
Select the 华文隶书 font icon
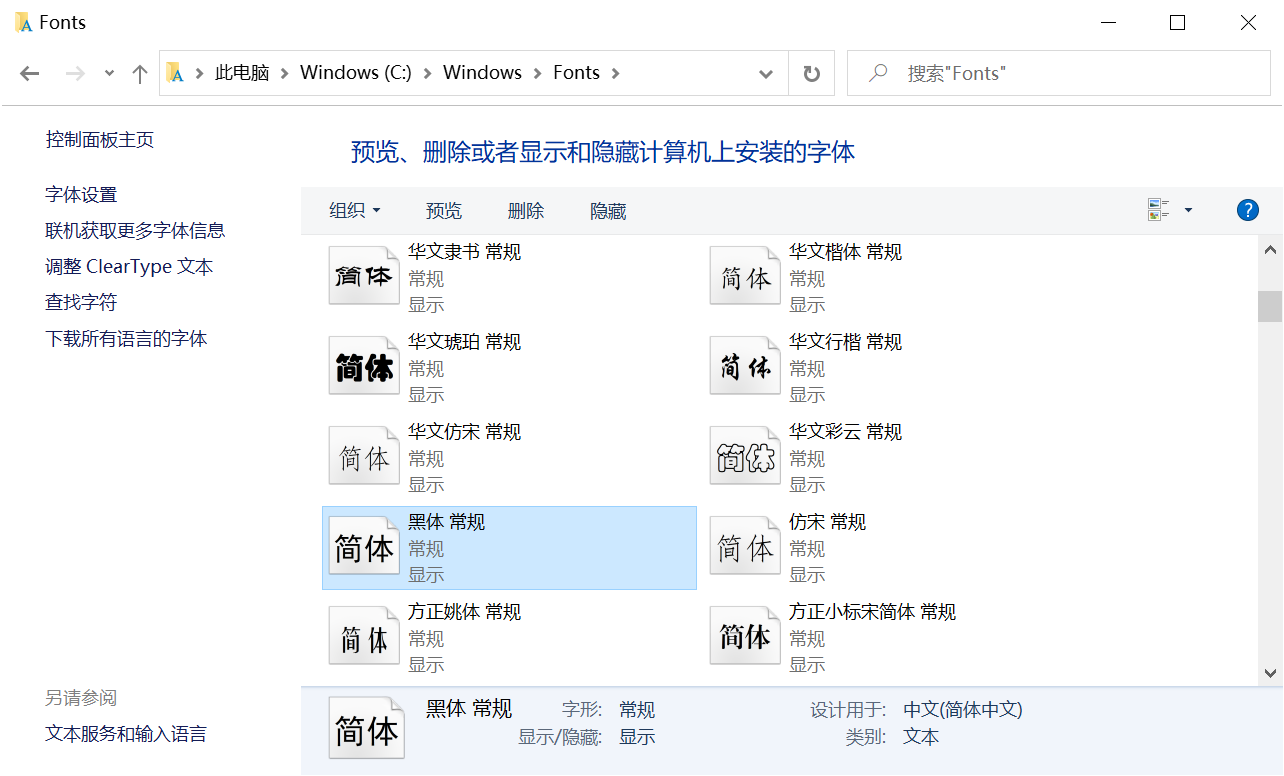(x=364, y=277)
